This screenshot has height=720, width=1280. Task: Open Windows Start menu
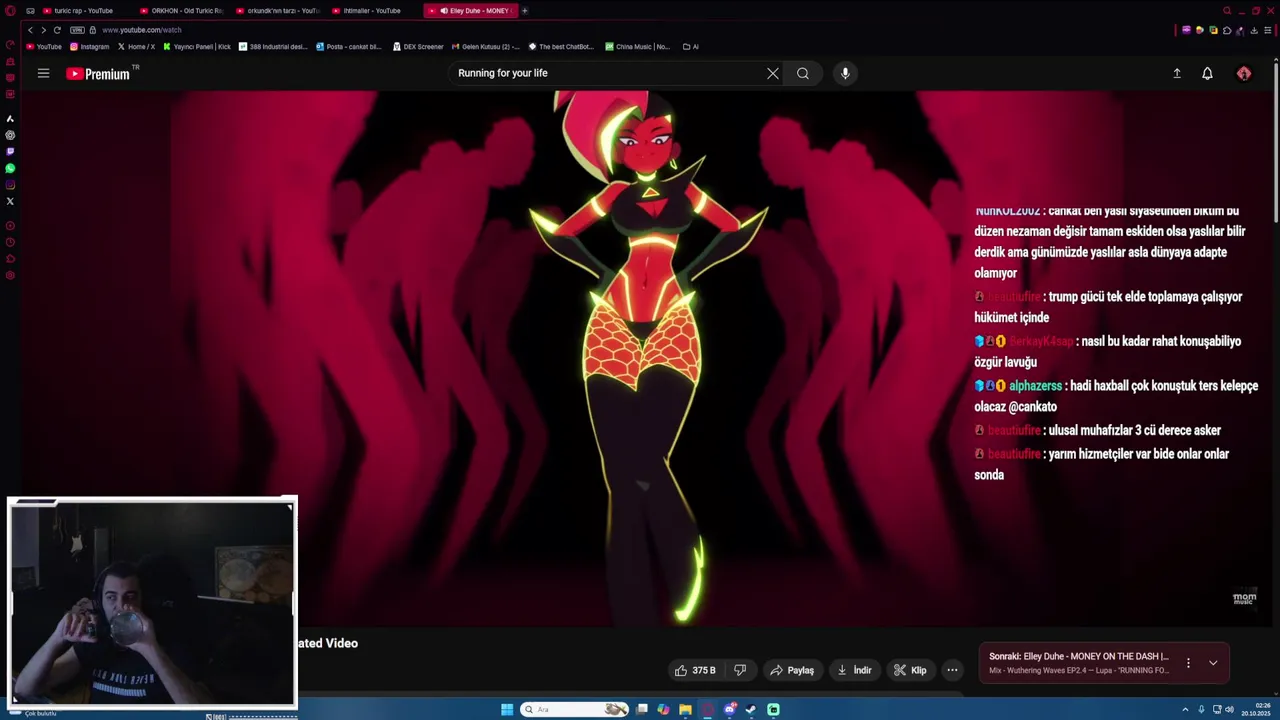[507, 710]
